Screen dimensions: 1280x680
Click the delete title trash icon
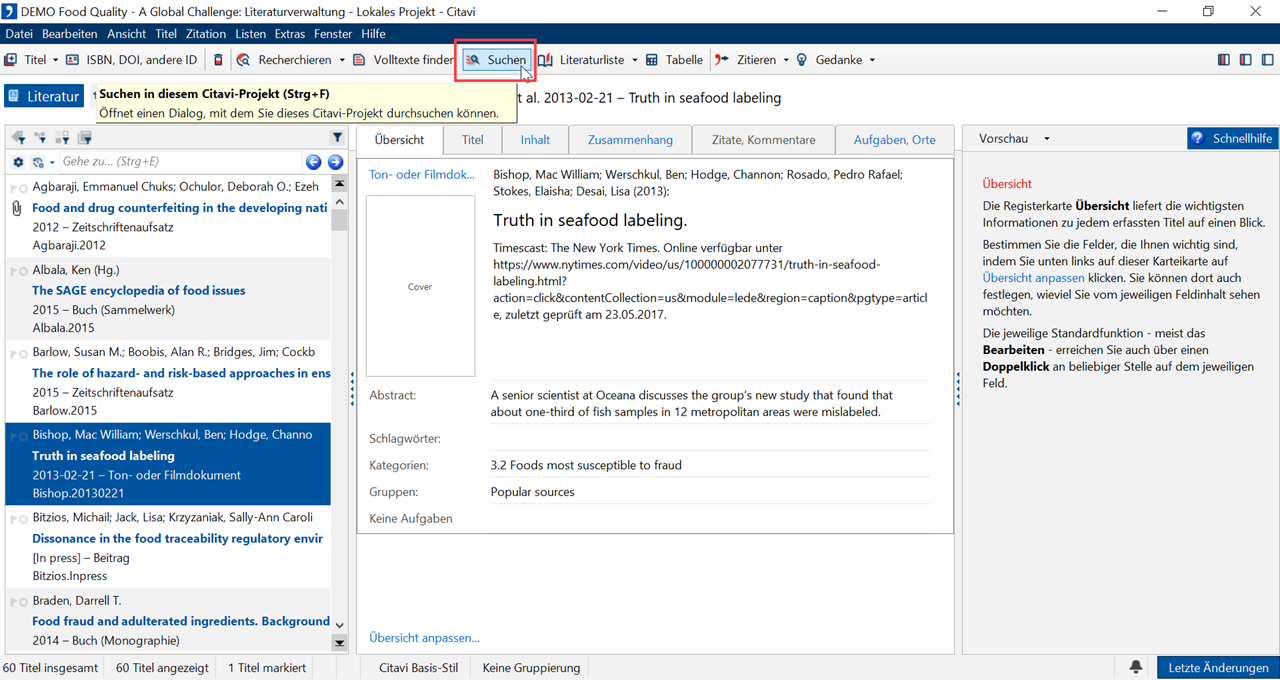[x=219, y=60]
